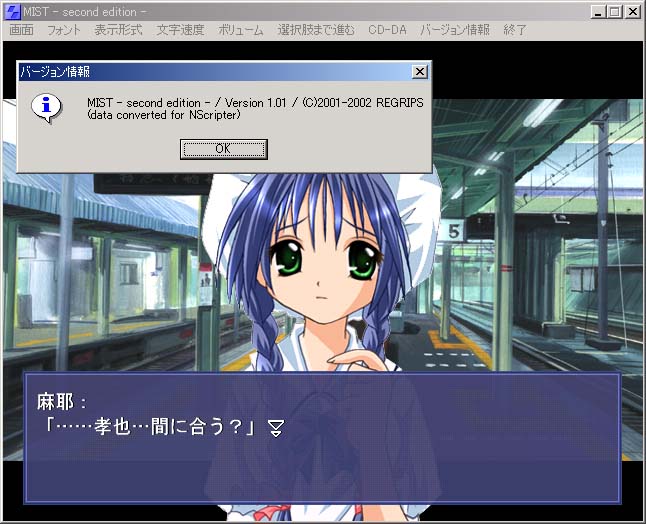Click the text advance arrow in dialogue box
646x524 pixels.
(x=276, y=428)
